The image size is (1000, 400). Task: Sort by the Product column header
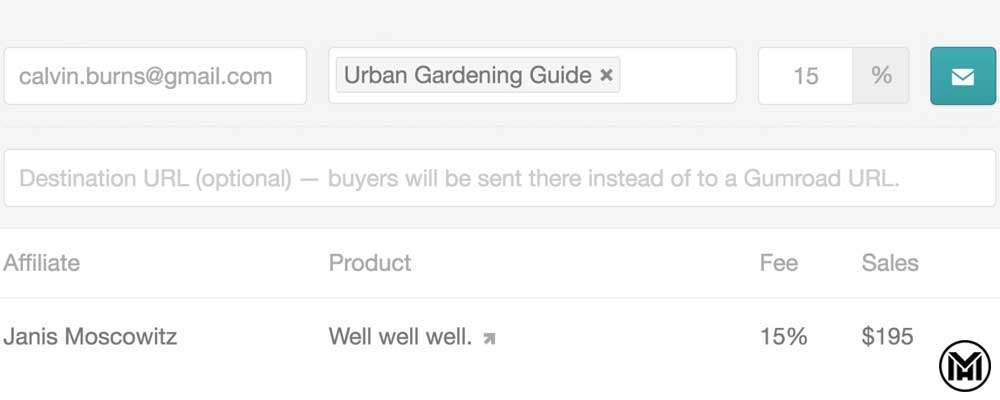370,263
